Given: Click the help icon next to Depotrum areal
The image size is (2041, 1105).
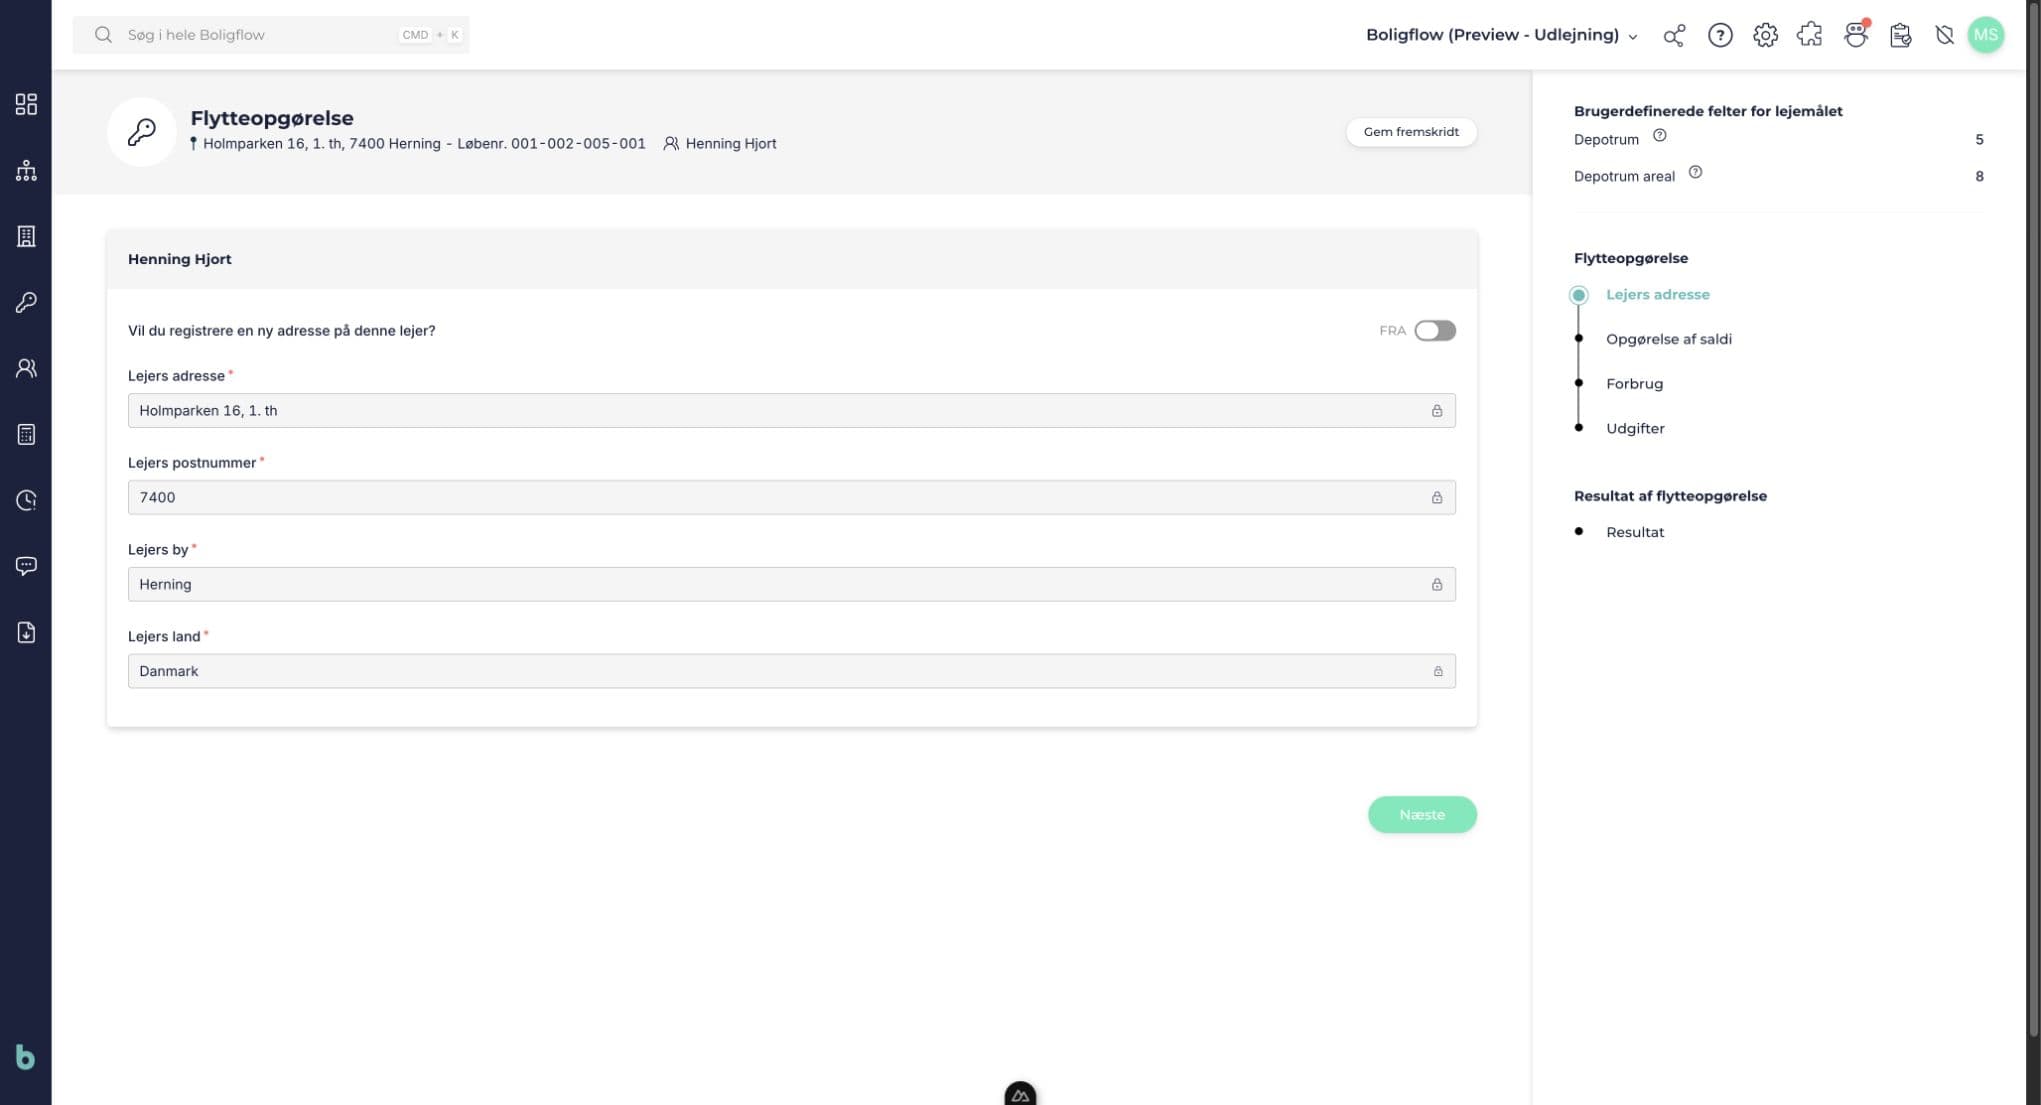Looking at the screenshot, I should pos(1695,172).
